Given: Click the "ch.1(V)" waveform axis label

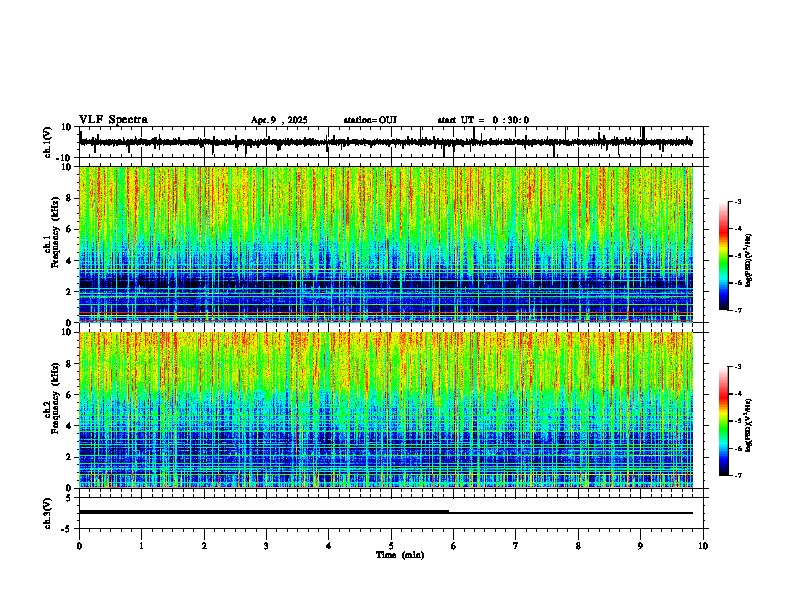Looking at the screenshot, I should coord(48,143).
